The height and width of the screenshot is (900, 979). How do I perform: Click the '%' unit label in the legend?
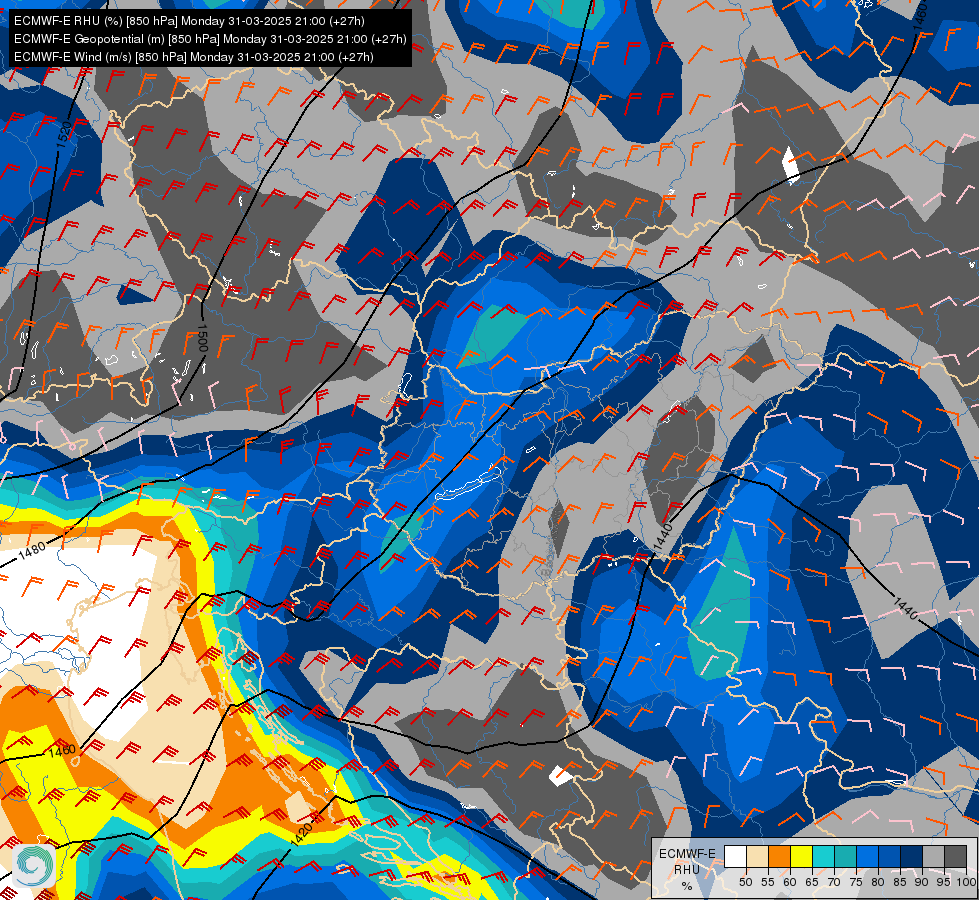687,886
